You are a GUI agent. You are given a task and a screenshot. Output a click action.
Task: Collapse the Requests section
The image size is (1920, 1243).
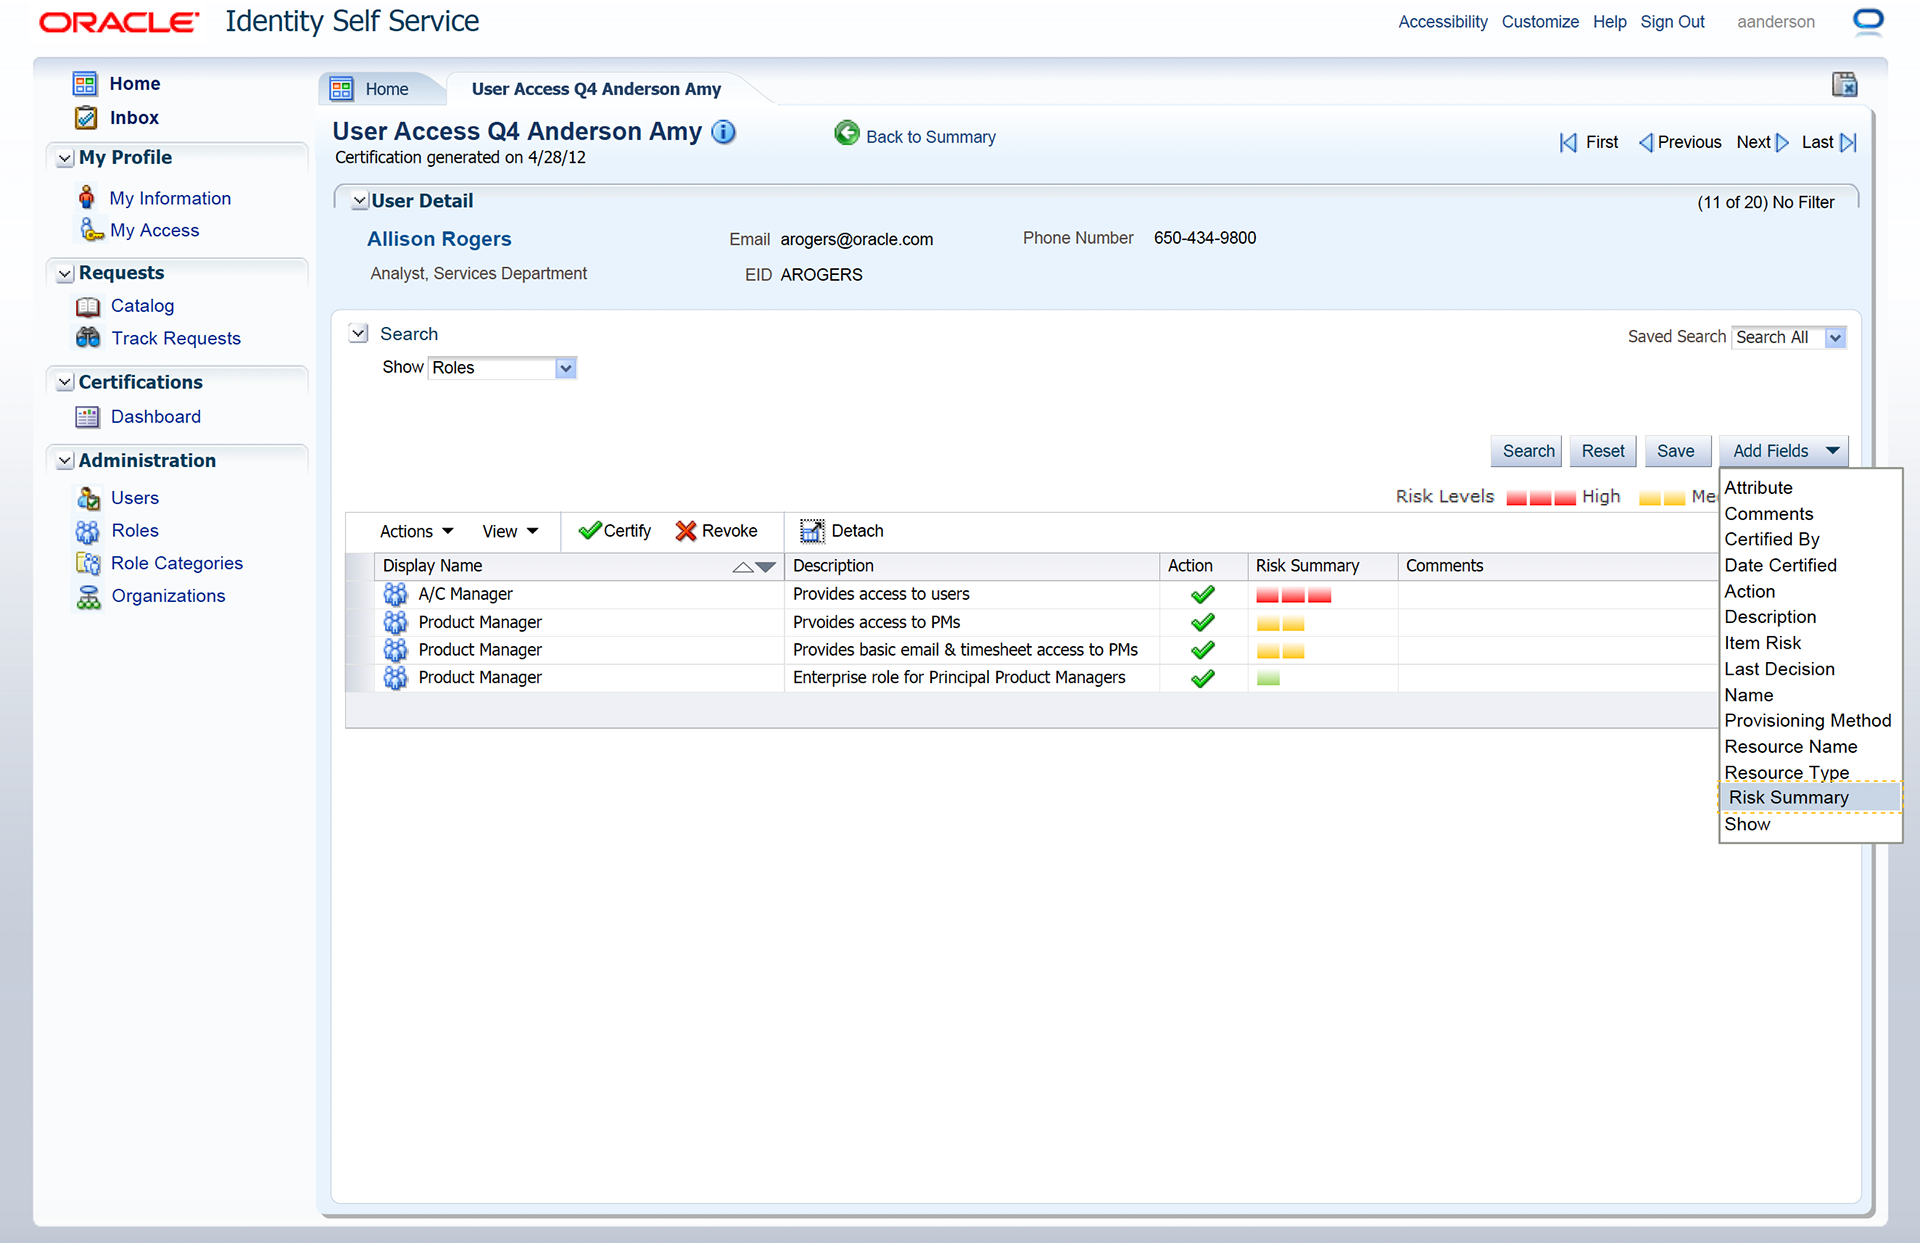click(x=65, y=273)
